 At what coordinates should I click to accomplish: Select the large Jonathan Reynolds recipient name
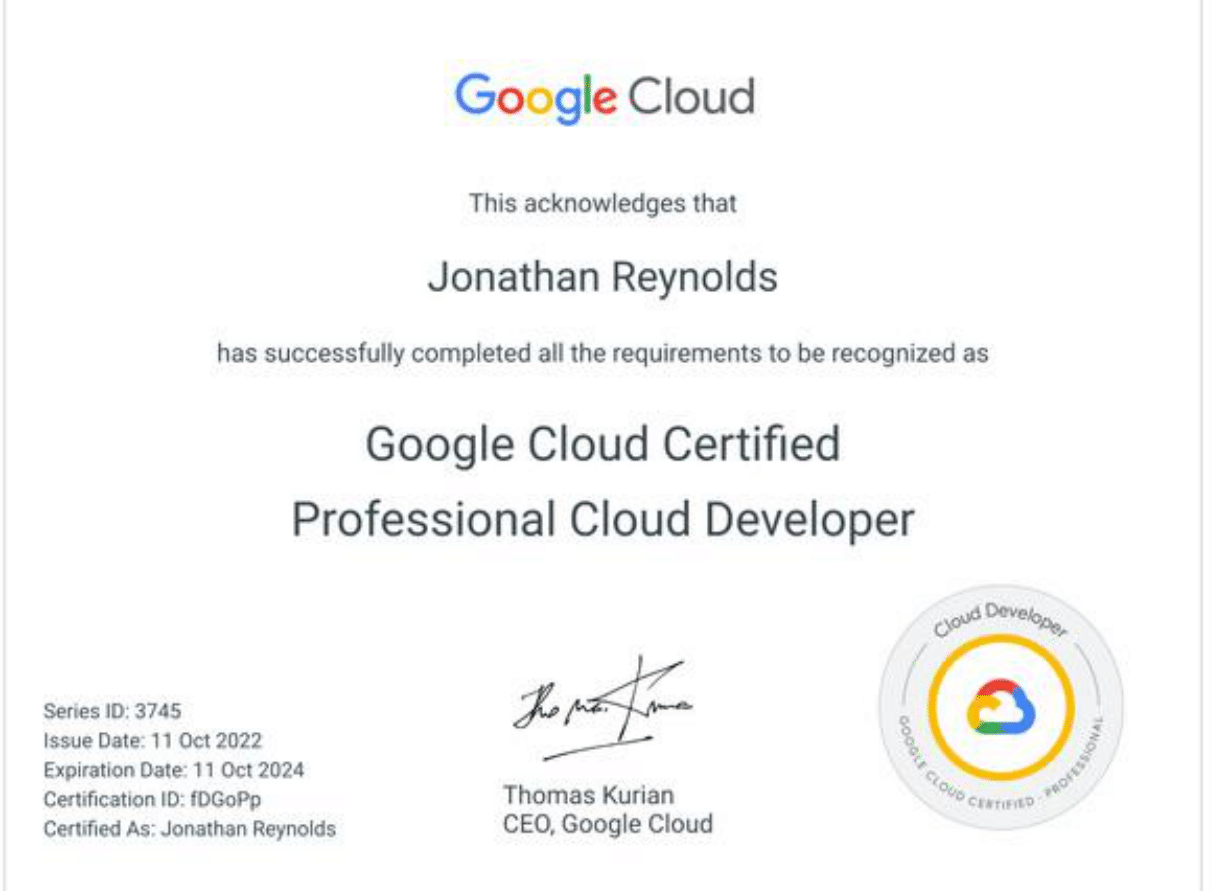click(x=602, y=277)
